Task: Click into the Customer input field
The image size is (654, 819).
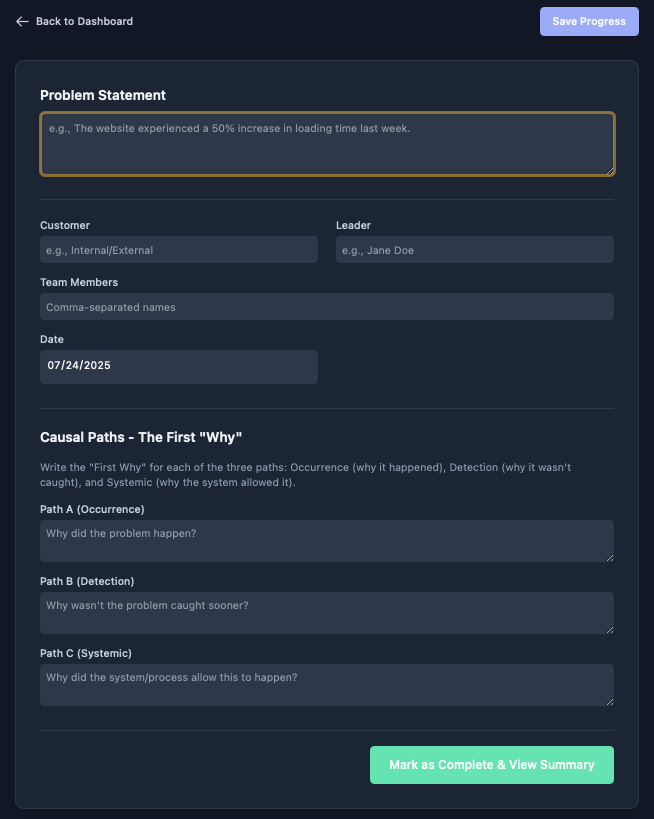Action: coord(179,250)
